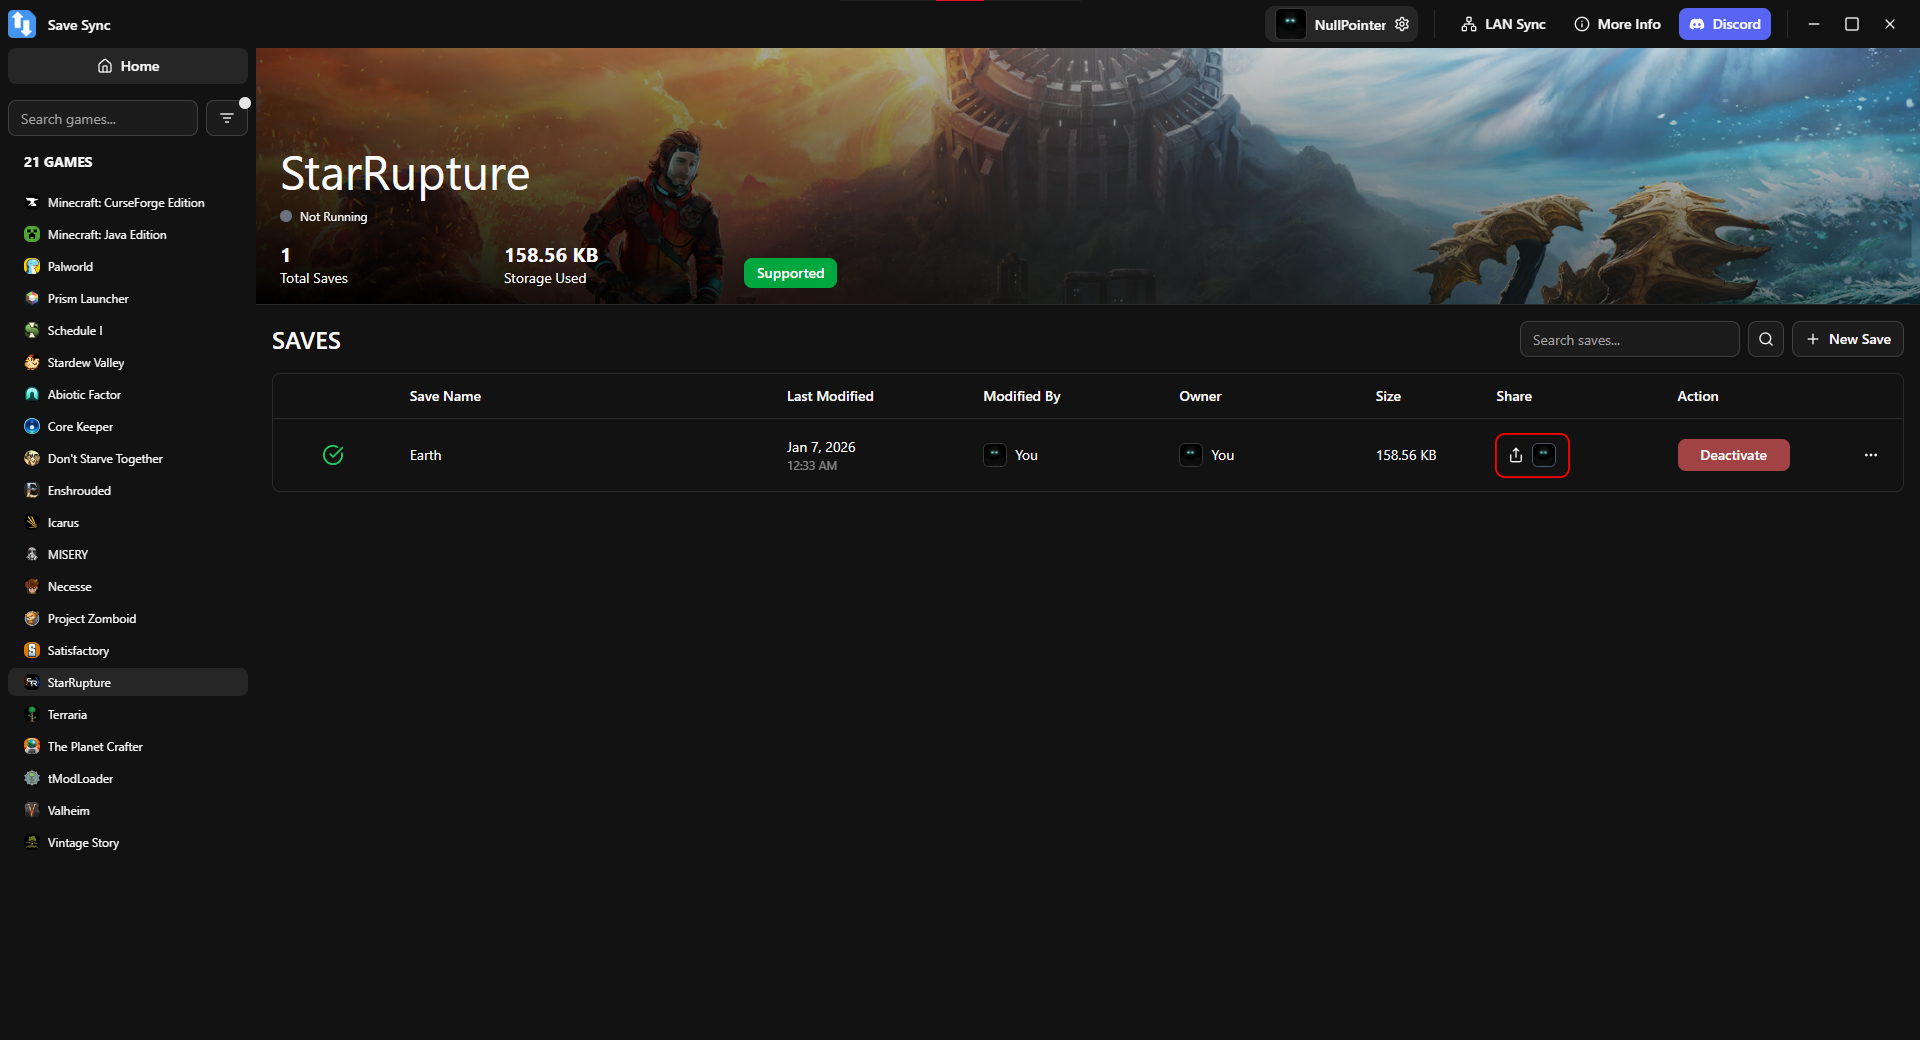Click the Not Running status text

[x=333, y=216]
